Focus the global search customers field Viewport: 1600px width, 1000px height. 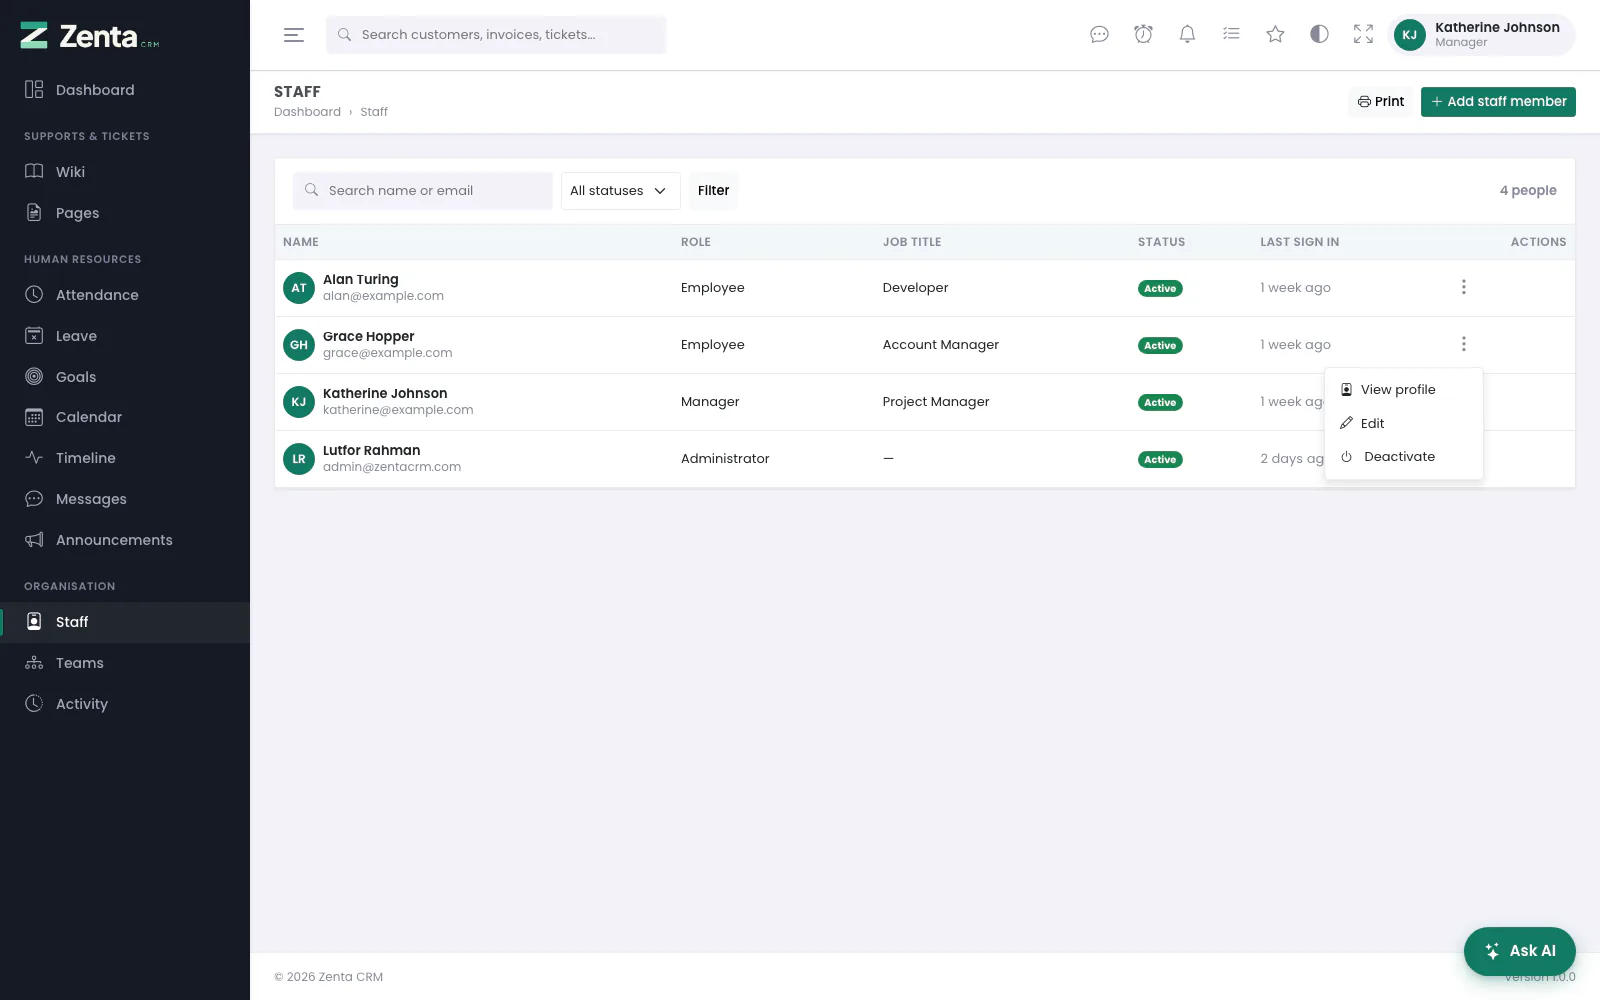tap(496, 35)
